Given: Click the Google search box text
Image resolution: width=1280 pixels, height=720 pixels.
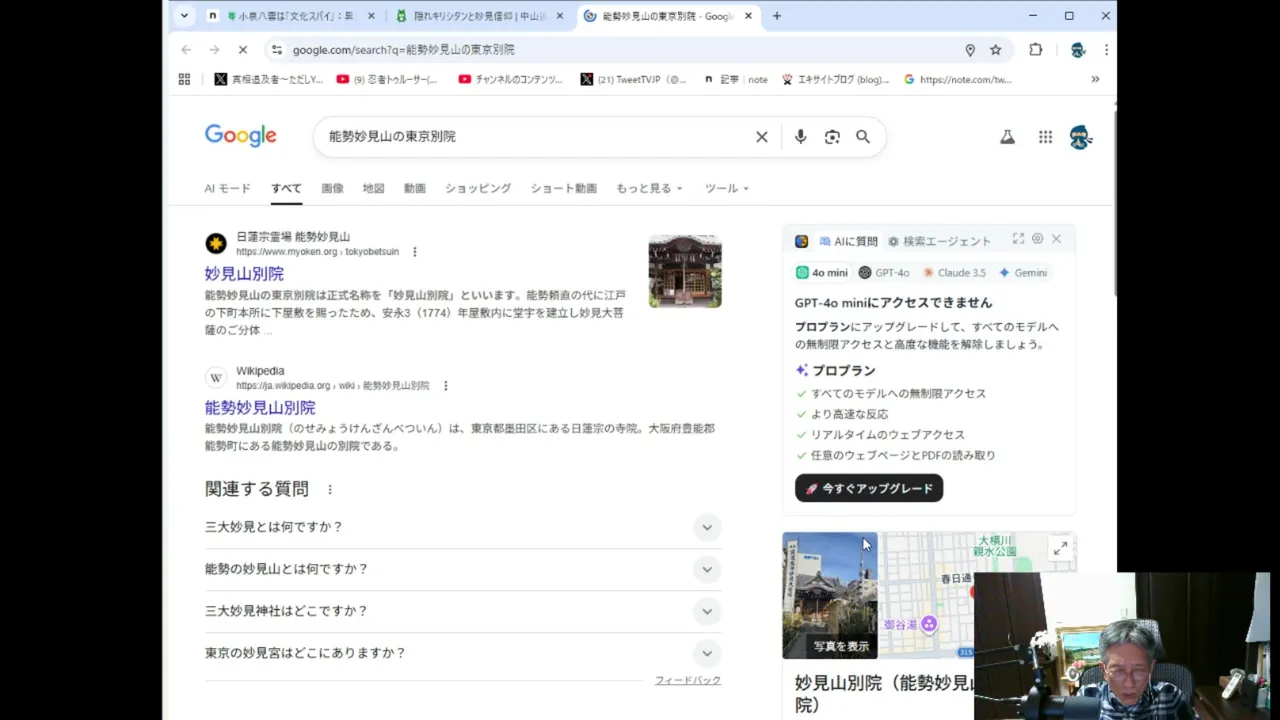Looking at the screenshot, I should [392, 136].
